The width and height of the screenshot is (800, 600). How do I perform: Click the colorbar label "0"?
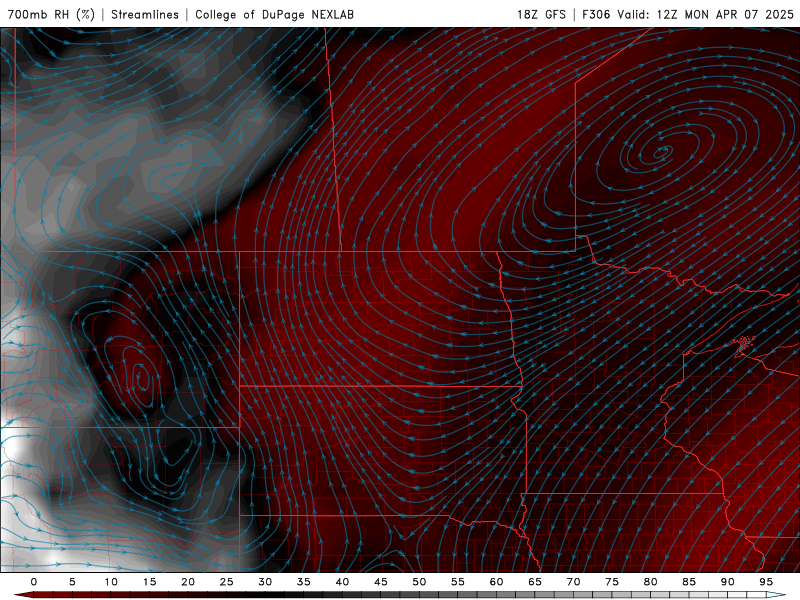(34, 582)
